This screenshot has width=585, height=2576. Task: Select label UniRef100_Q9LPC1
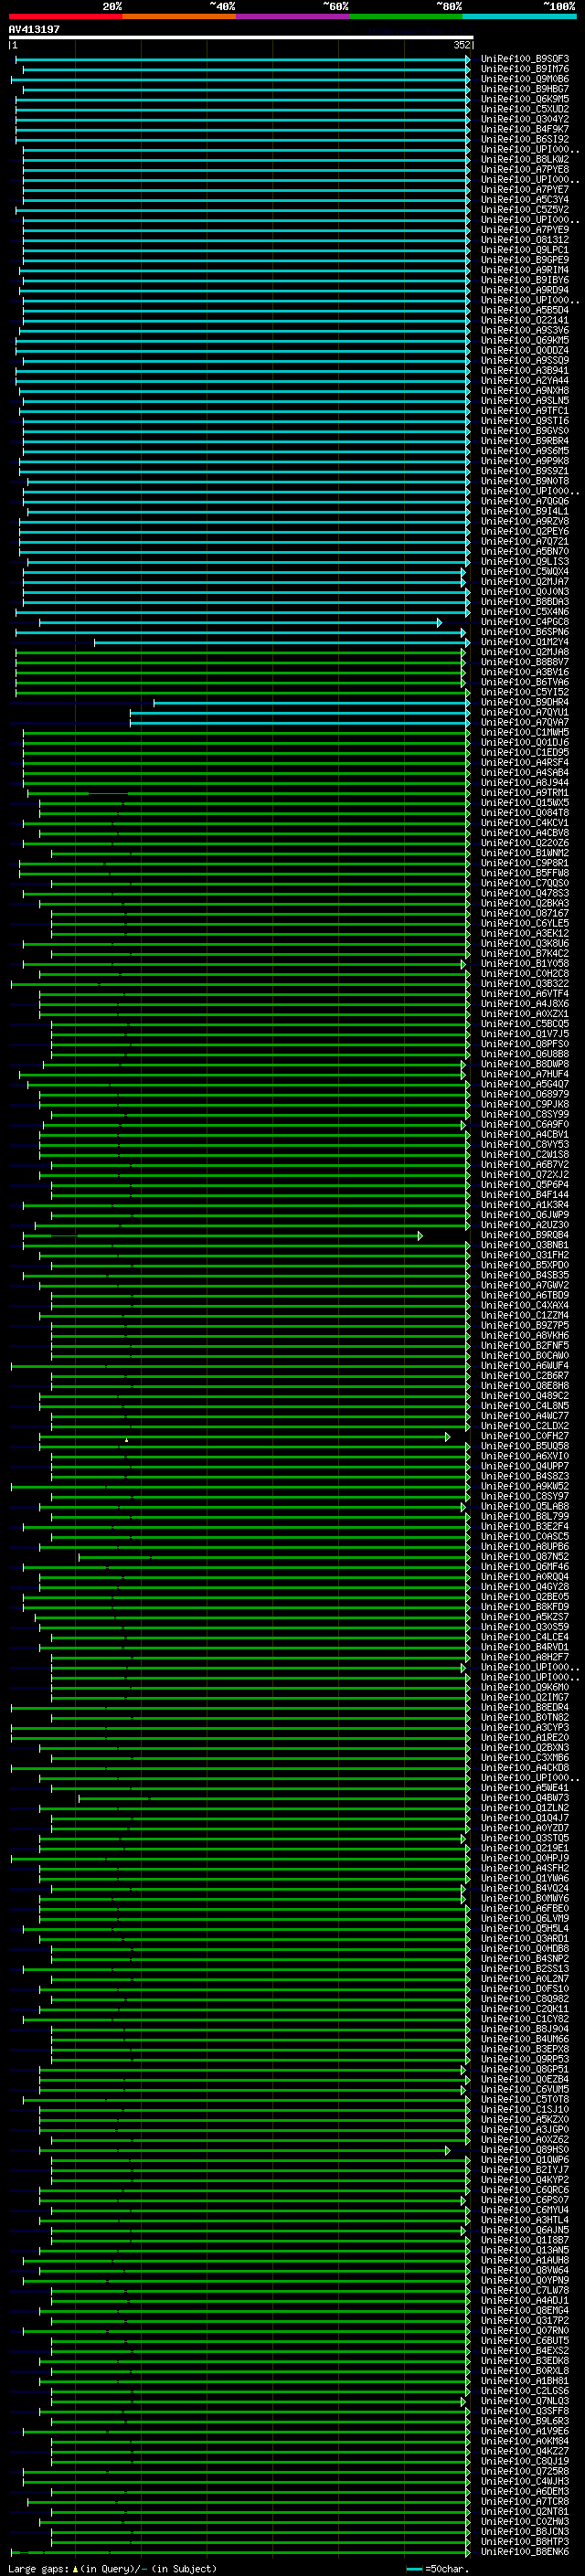coord(525,250)
